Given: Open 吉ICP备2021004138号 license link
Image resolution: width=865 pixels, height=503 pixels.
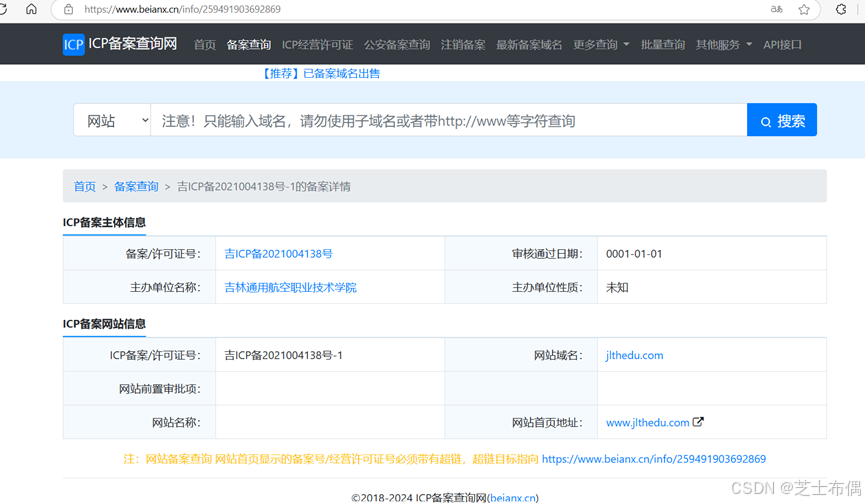Looking at the screenshot, I should pyautogui.click(x=279, y=254).
